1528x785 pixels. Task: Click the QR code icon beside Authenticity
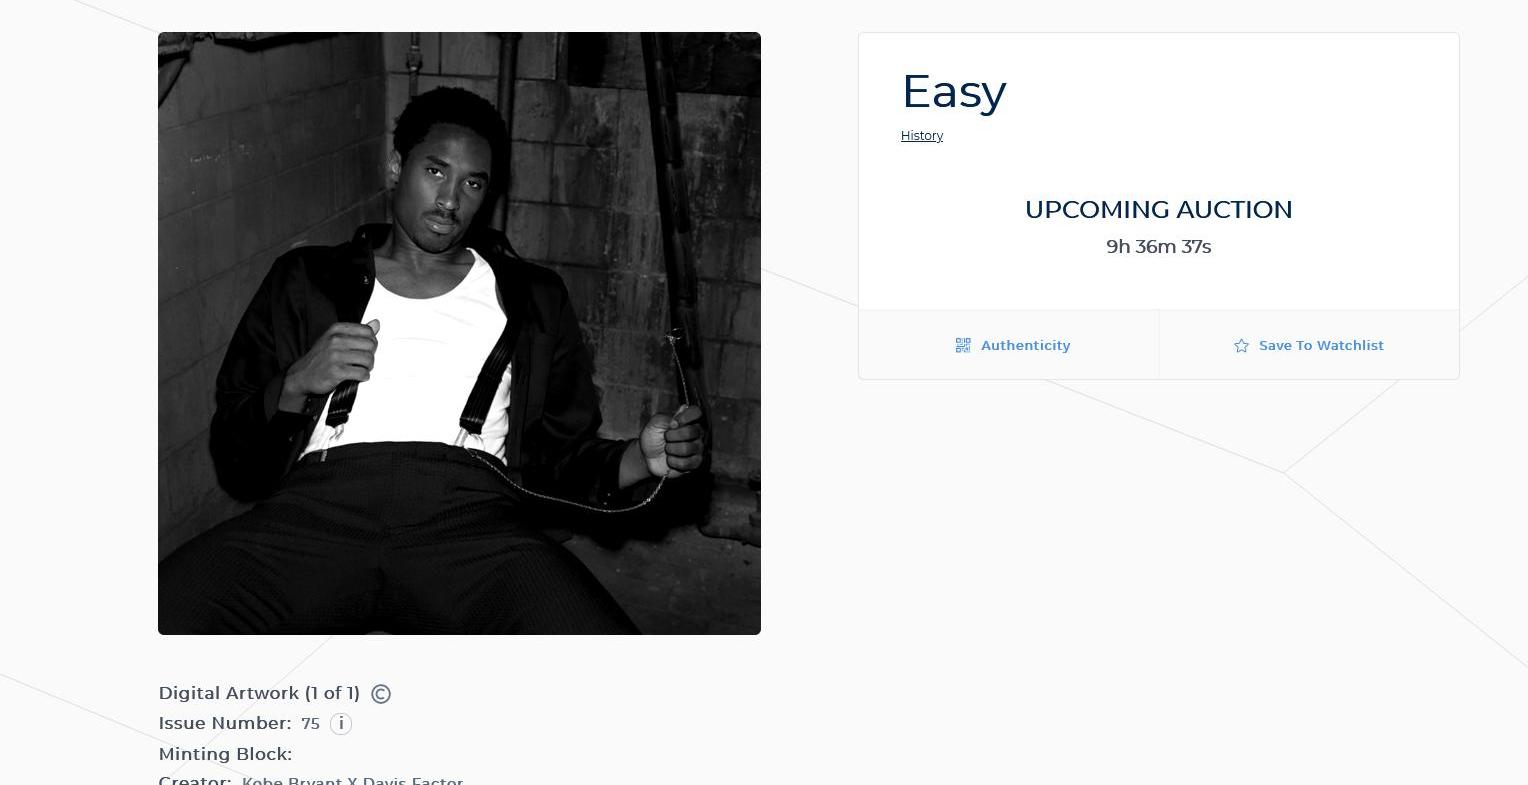963,345
